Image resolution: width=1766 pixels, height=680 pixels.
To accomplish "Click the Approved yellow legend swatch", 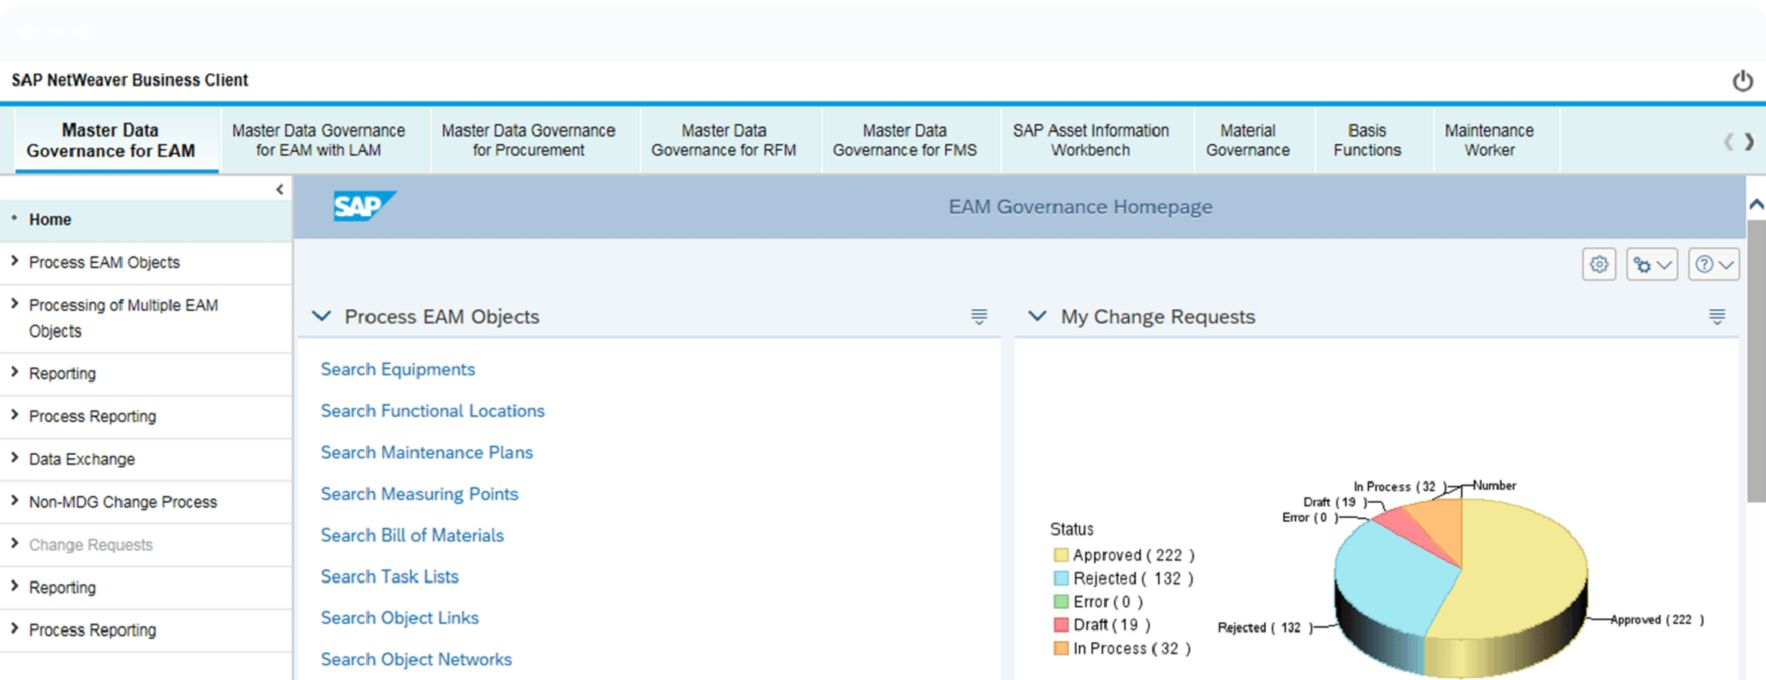I will click(x=1061, y=555).
